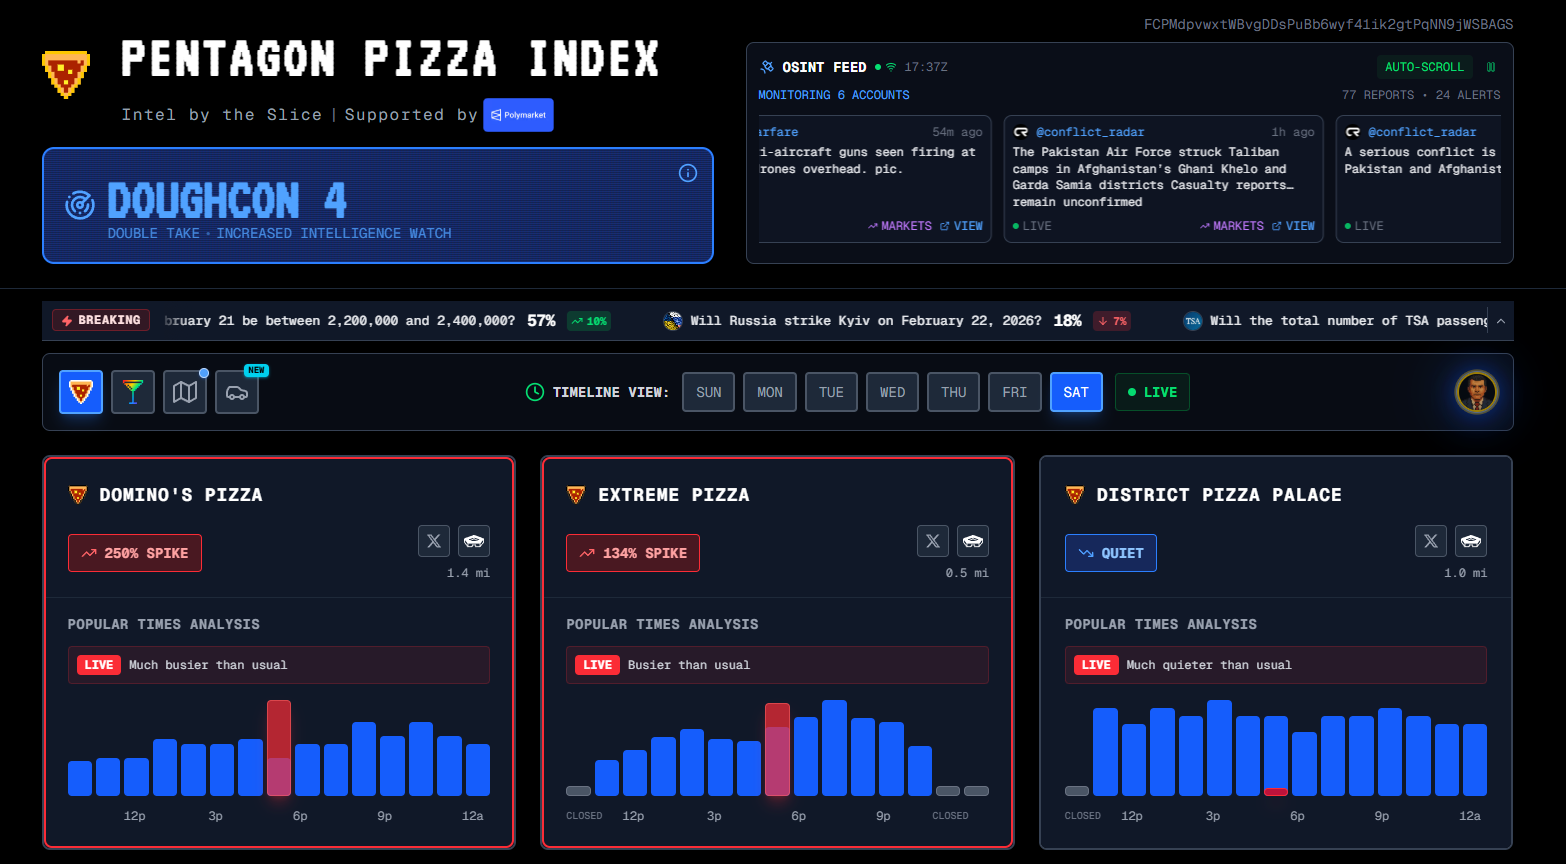The image size is (1566, 864).
Task: Select the FRI timeline tab
Action: pyautogui.click(x=1014, y=392)
